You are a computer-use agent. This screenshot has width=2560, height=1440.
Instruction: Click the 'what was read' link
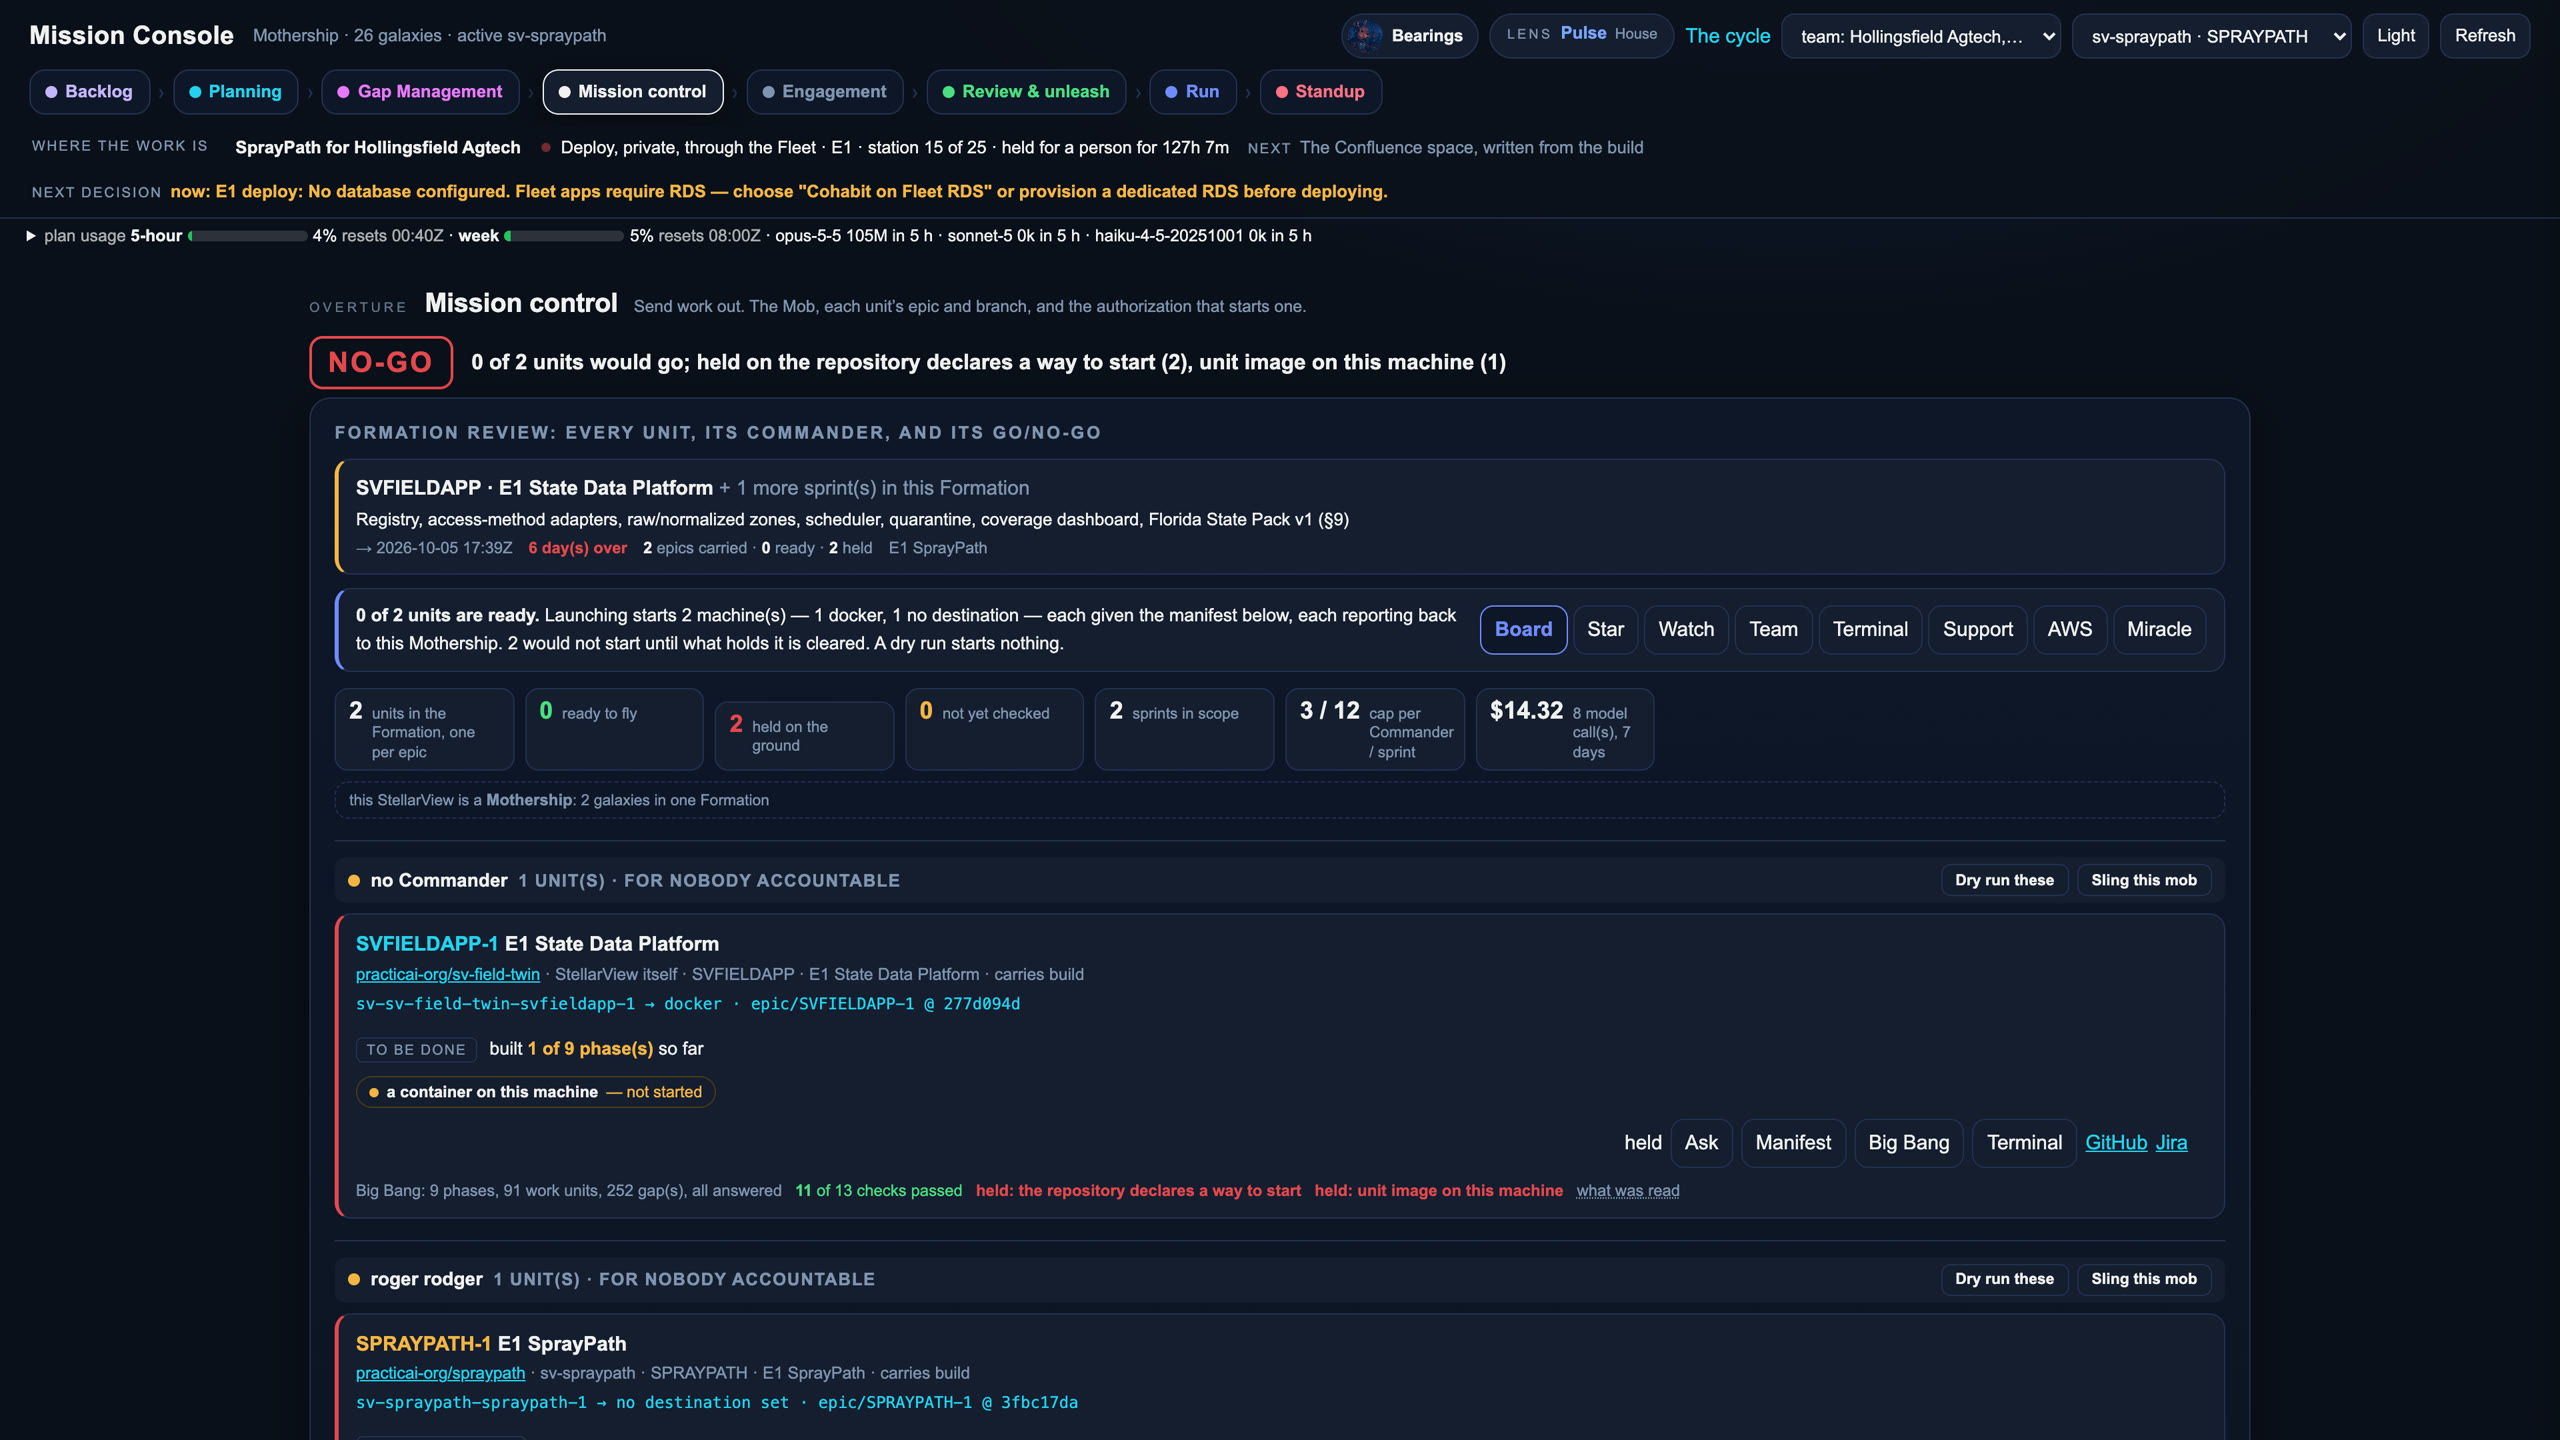click(1627, 1191)
